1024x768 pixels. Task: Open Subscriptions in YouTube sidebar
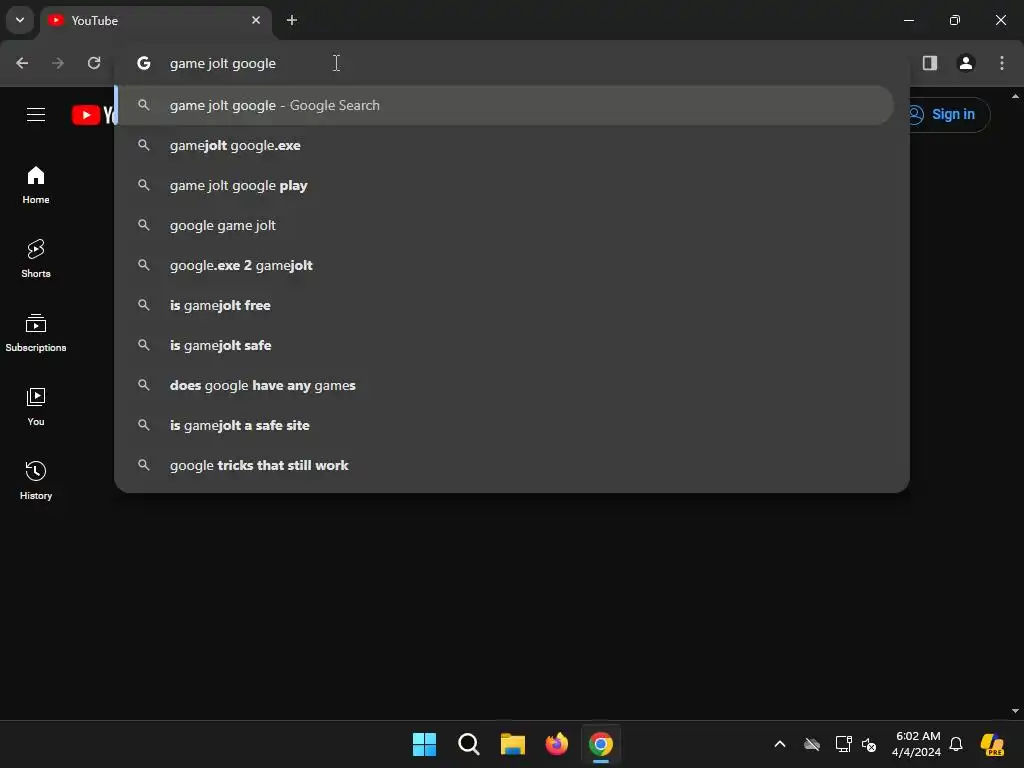(36, 332)
